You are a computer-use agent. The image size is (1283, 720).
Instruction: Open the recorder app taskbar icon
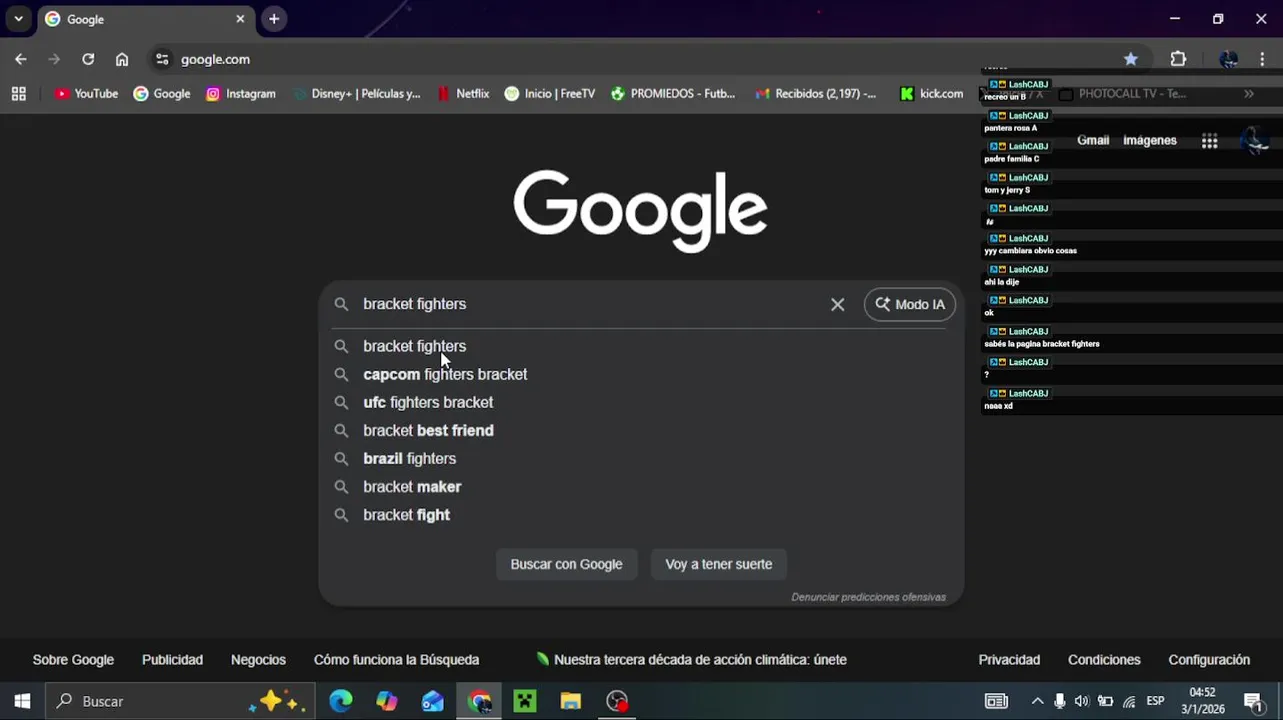coord(617,701)
